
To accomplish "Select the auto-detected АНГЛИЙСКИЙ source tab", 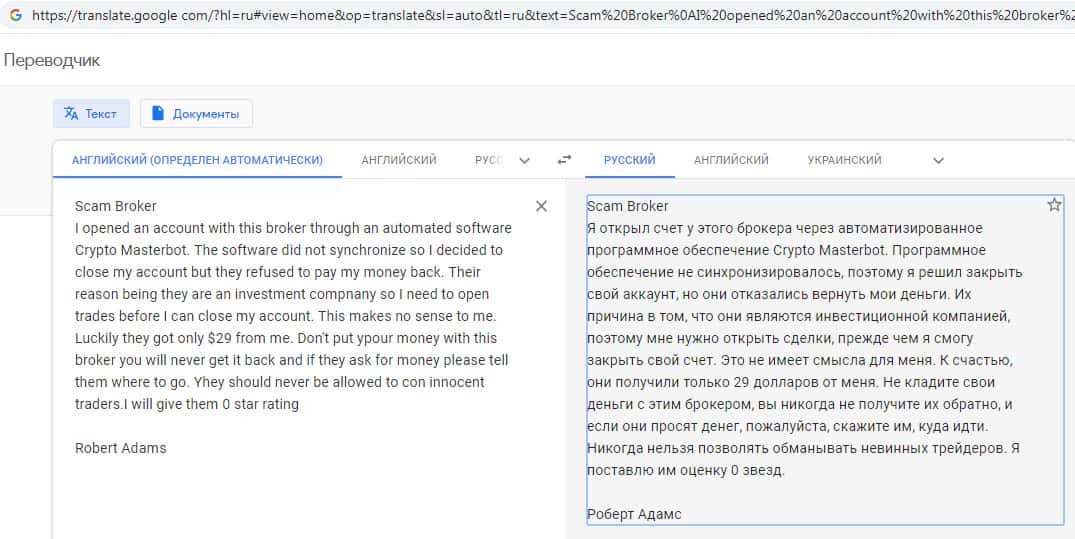I will click(x=197, y=160).
